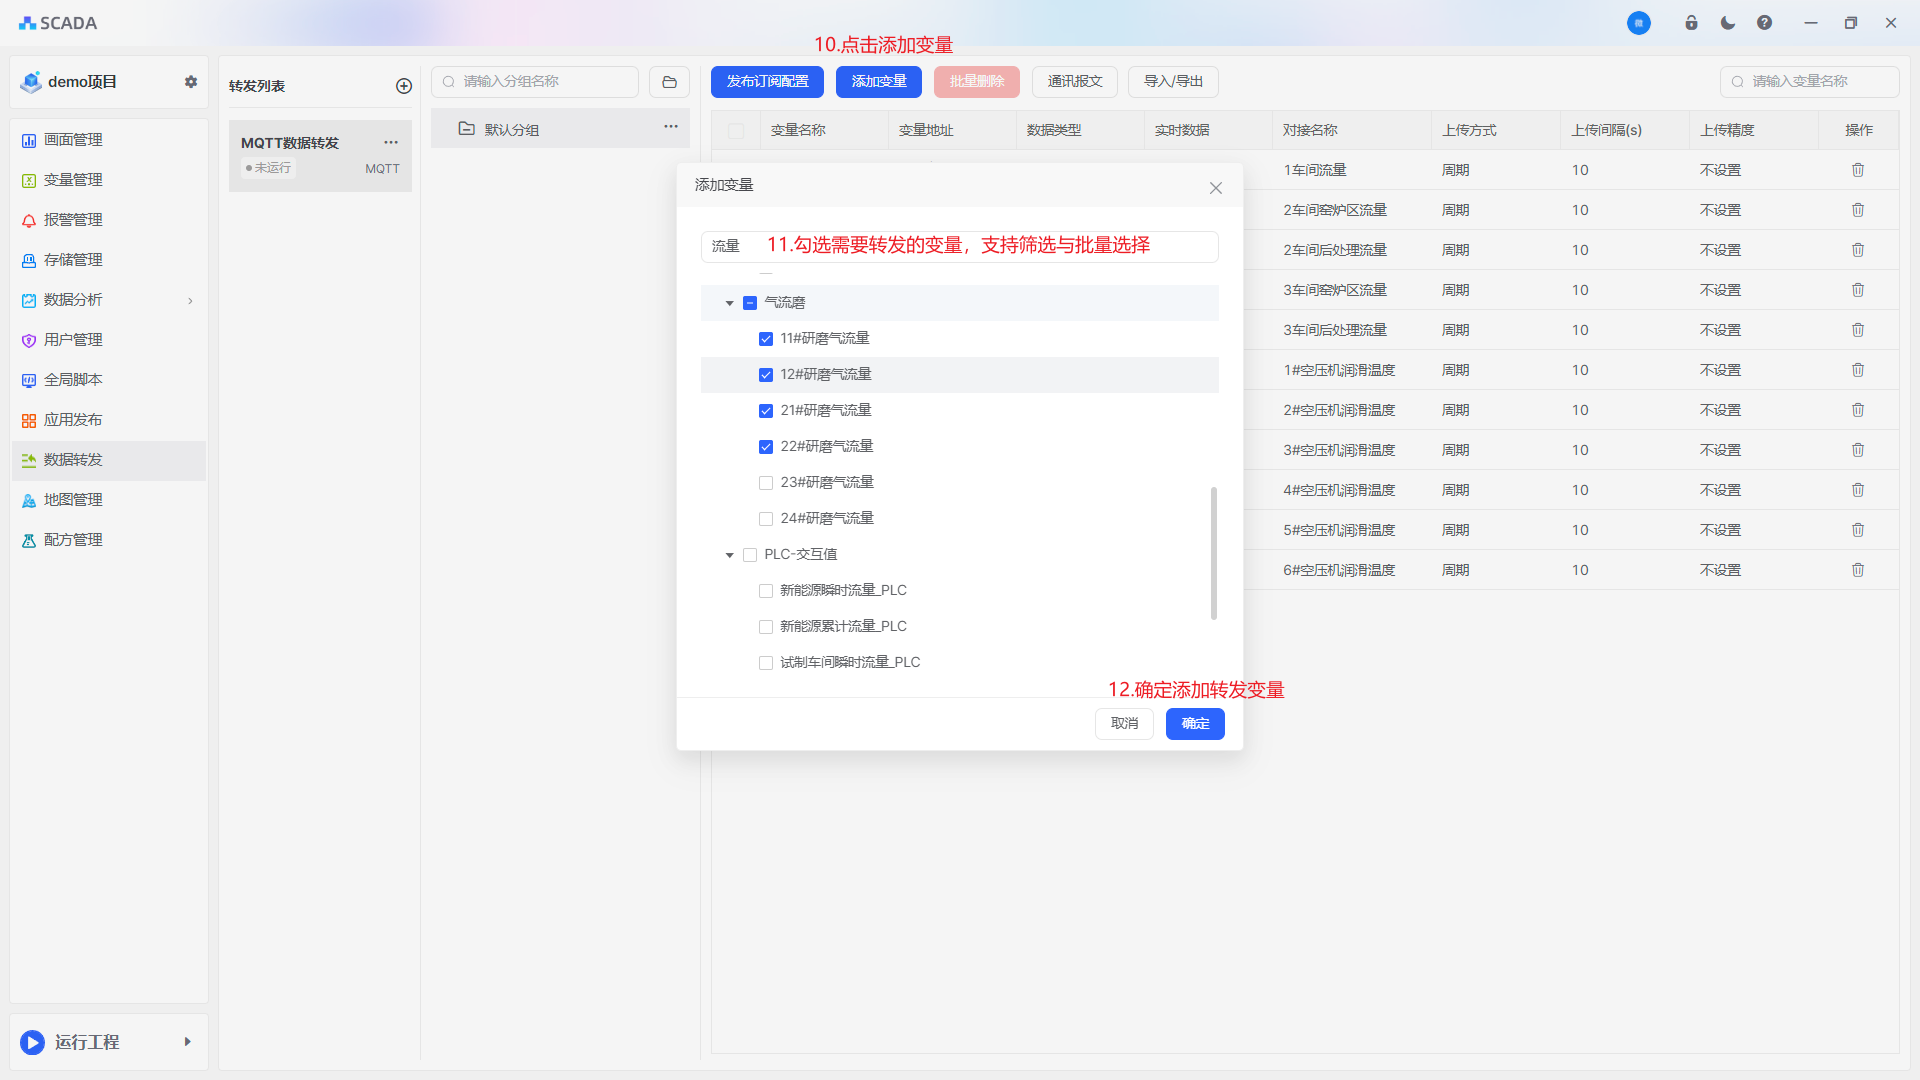Viewport: 1920px width, 1080px height.
Task: Collapse the 气流磨 tree node
Action: 730,303
